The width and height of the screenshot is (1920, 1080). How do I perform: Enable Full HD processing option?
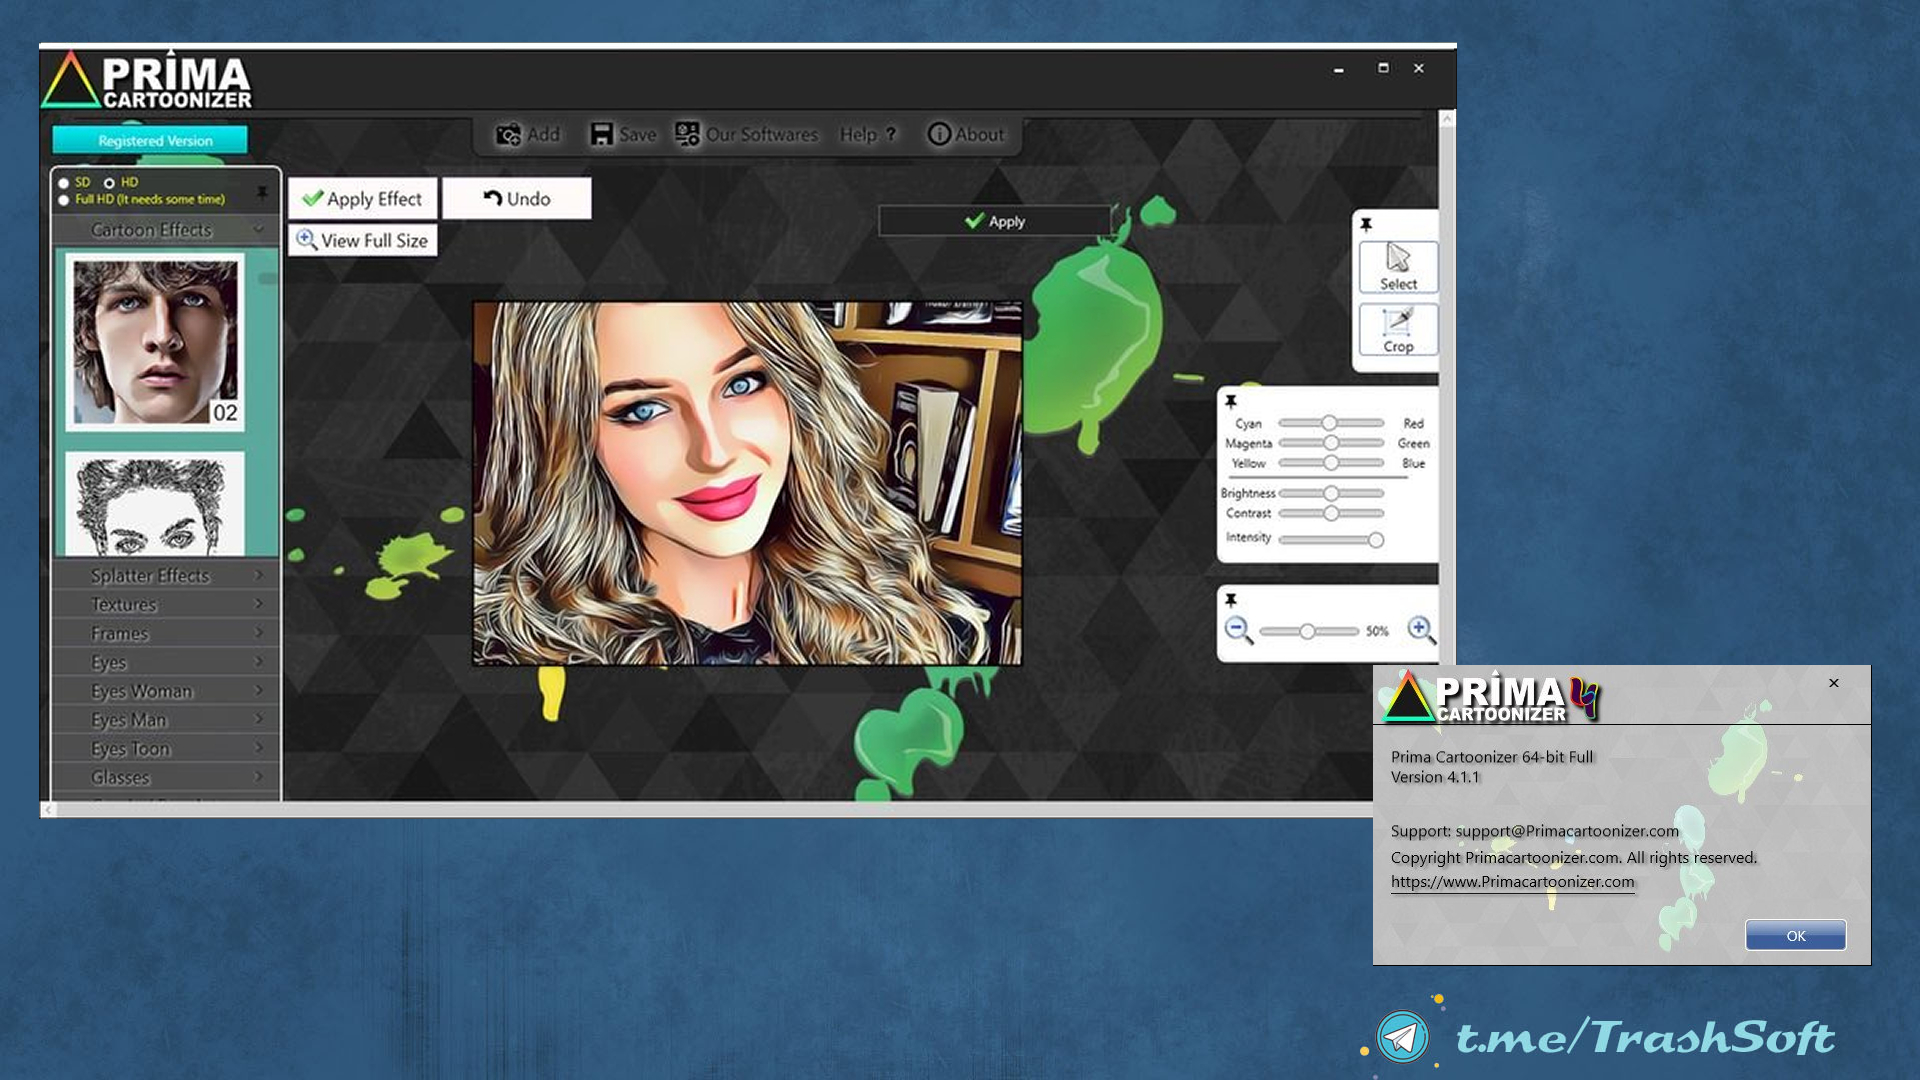[x=63, y=198]
